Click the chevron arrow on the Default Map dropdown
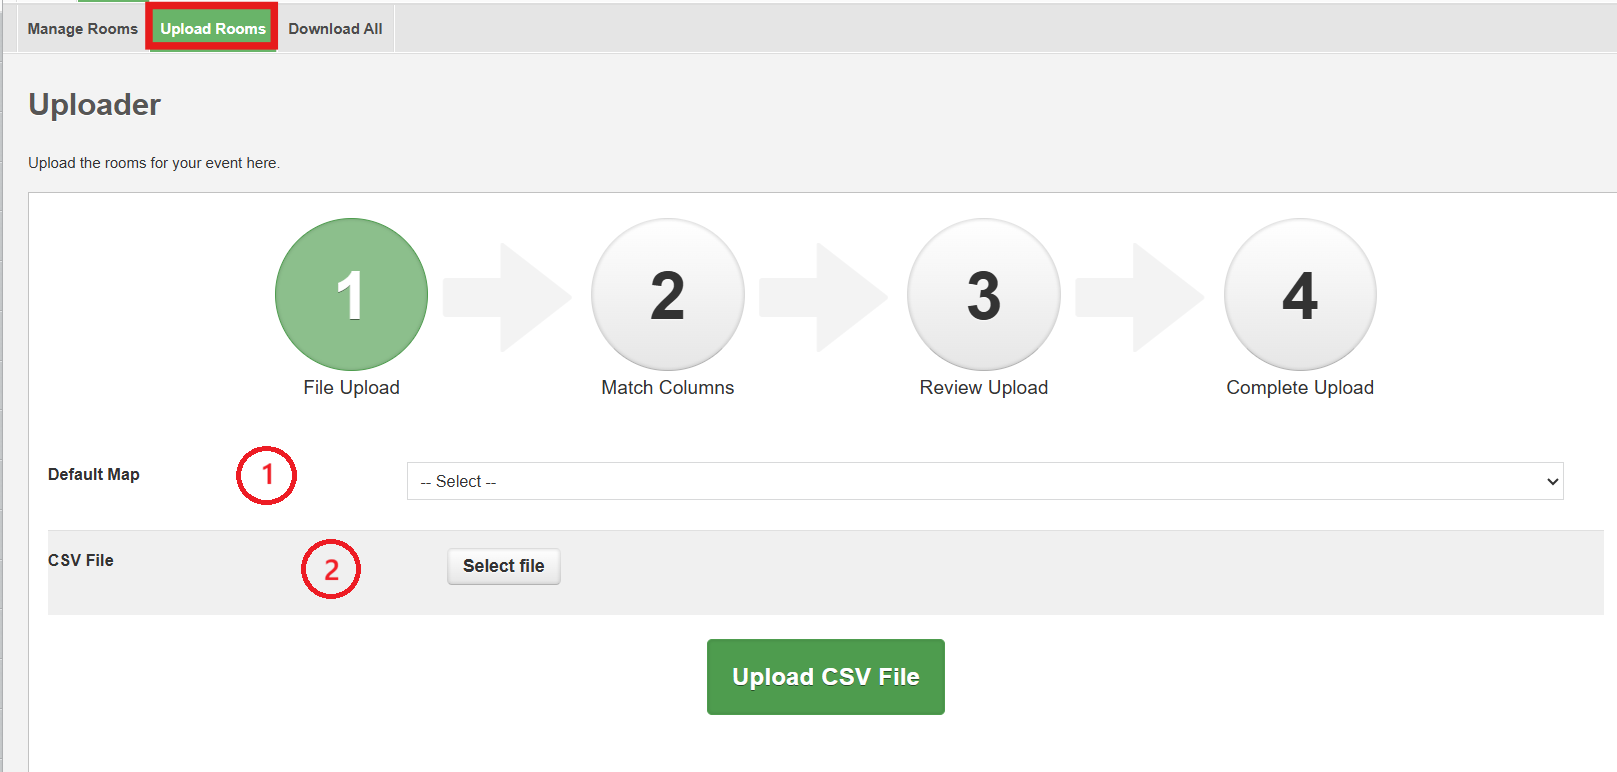Viewport: 1617px width, 772px height. tap(1552, 481)
